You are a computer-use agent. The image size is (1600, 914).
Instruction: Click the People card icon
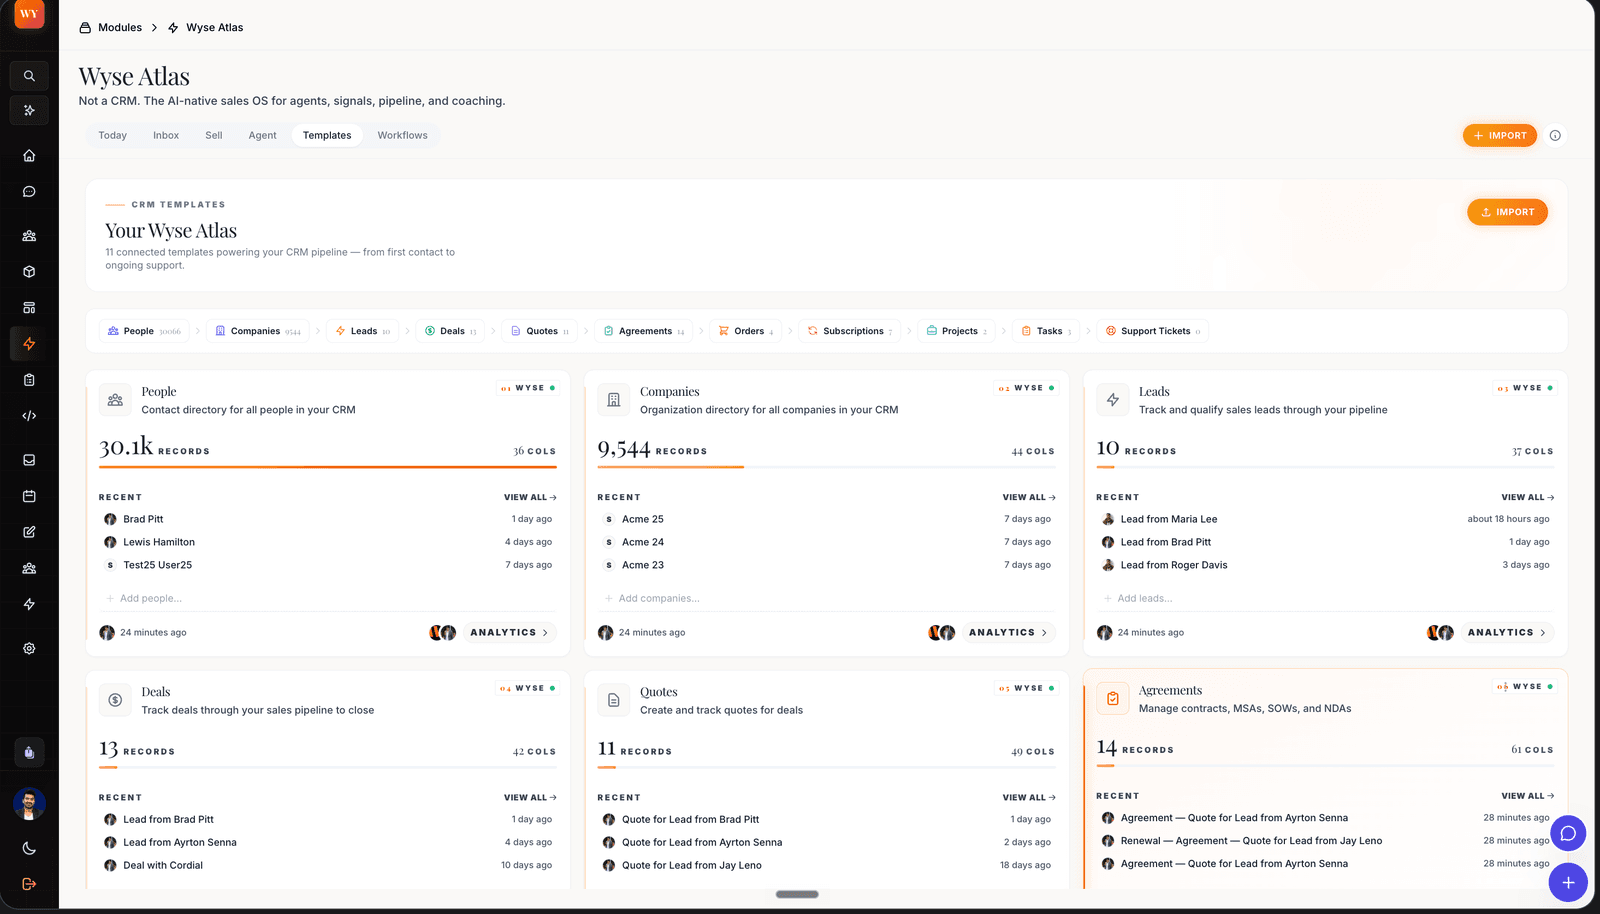click(115, 400)
